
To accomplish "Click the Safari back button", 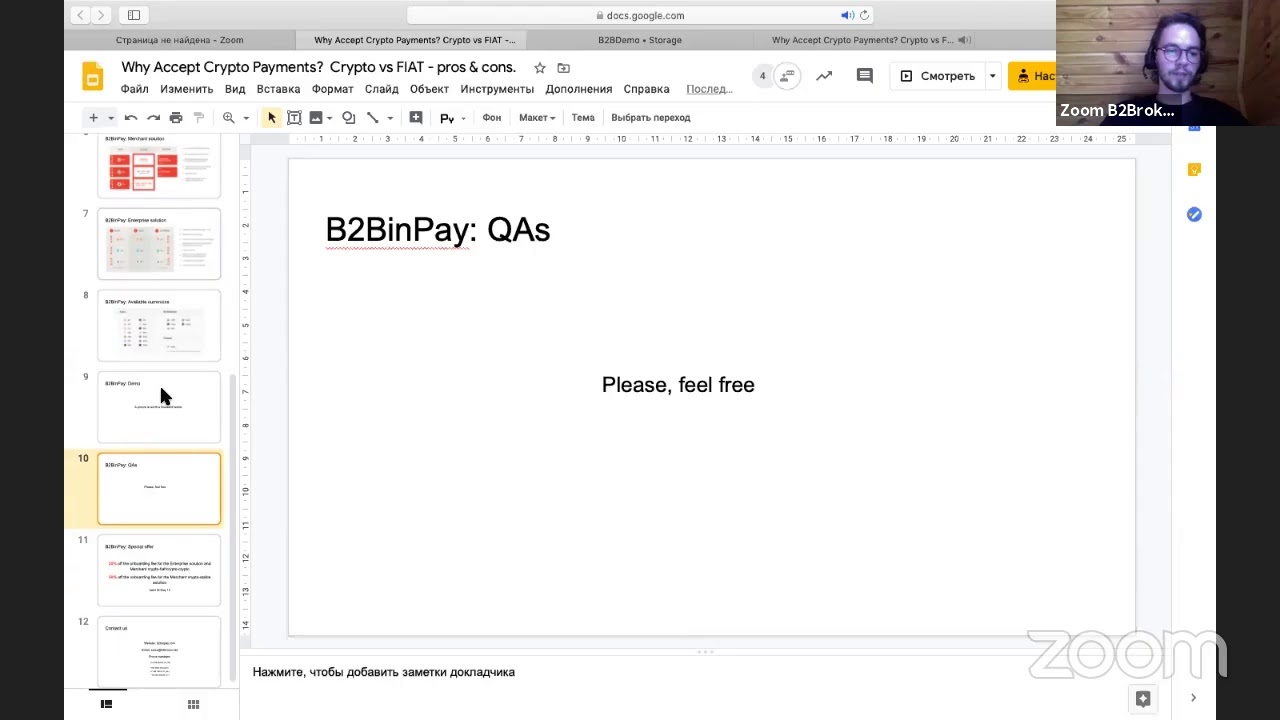I will click(80, 15).
